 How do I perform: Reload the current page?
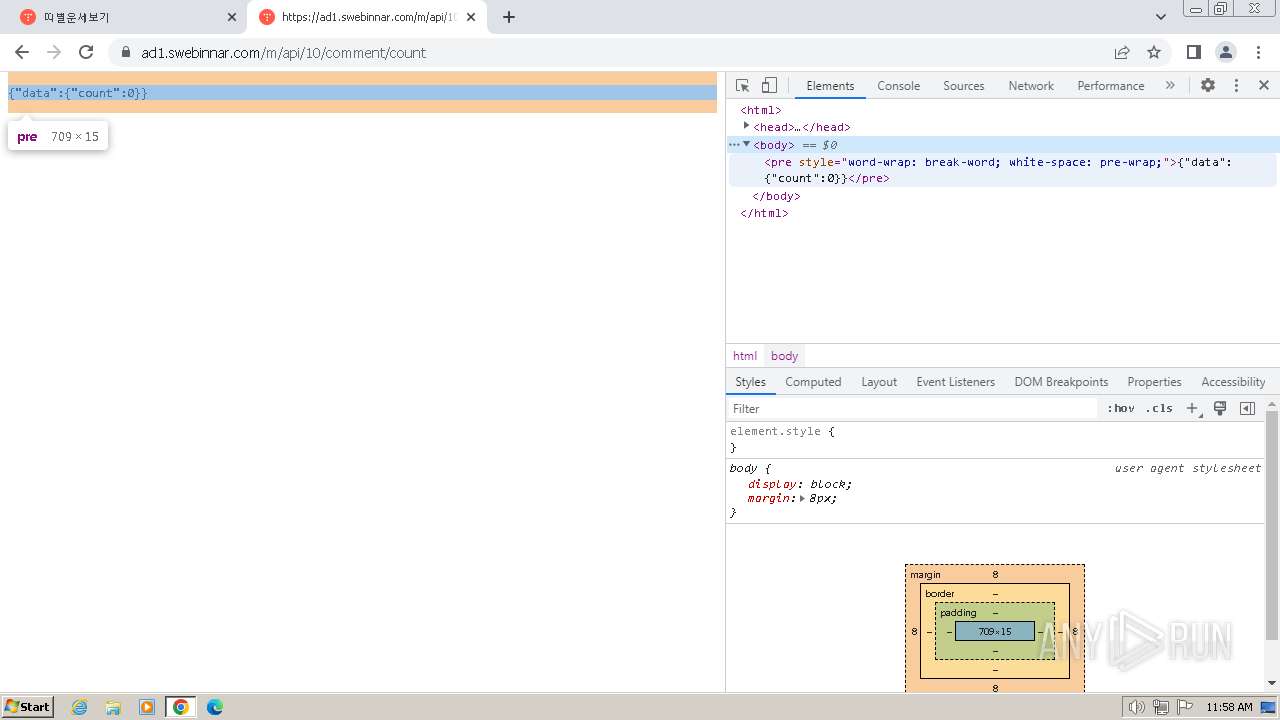[86, 53]
